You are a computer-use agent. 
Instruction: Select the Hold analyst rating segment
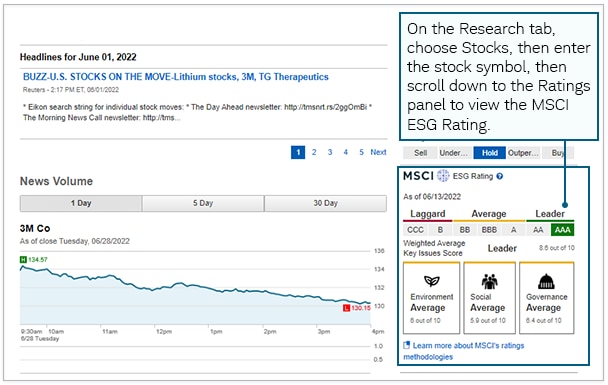(490, 153)
